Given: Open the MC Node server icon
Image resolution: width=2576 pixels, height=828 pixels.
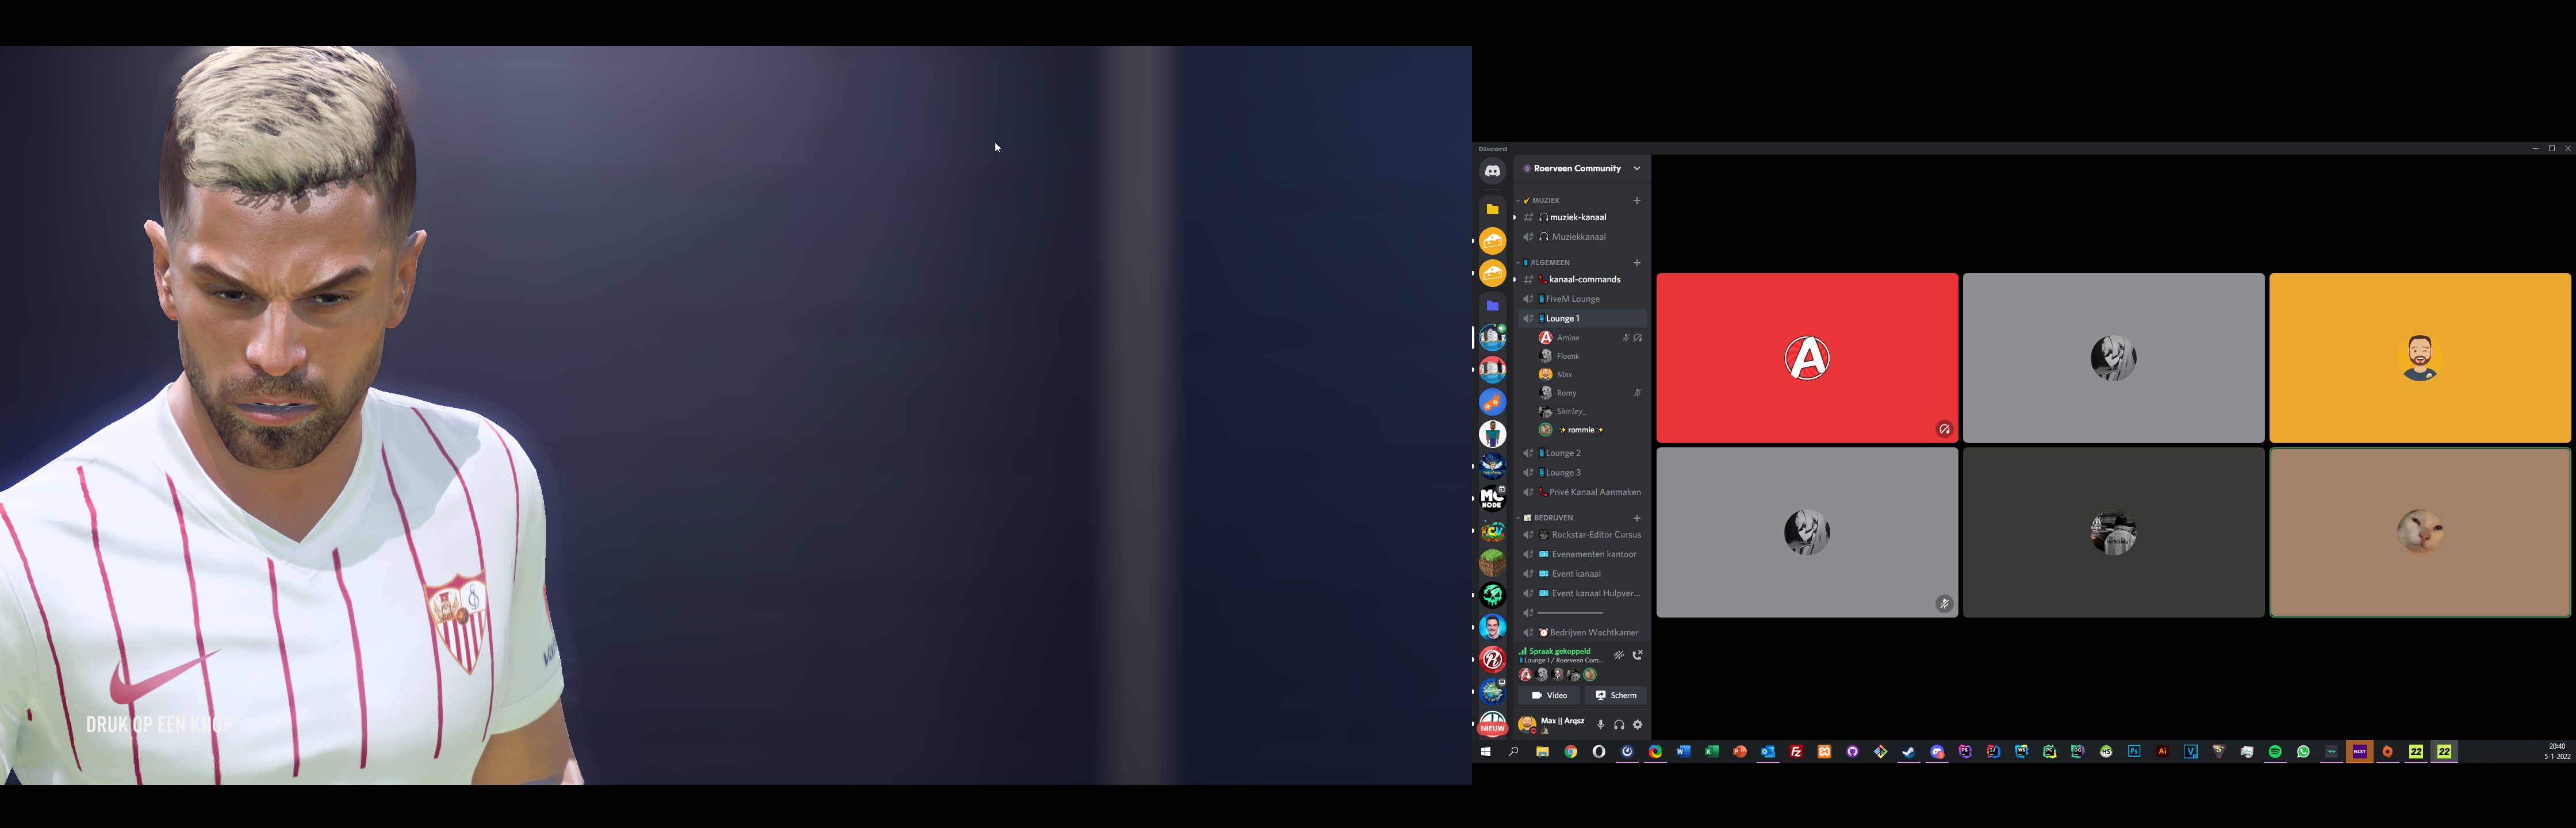Looking at the screenshot, I should [1492, 498].
